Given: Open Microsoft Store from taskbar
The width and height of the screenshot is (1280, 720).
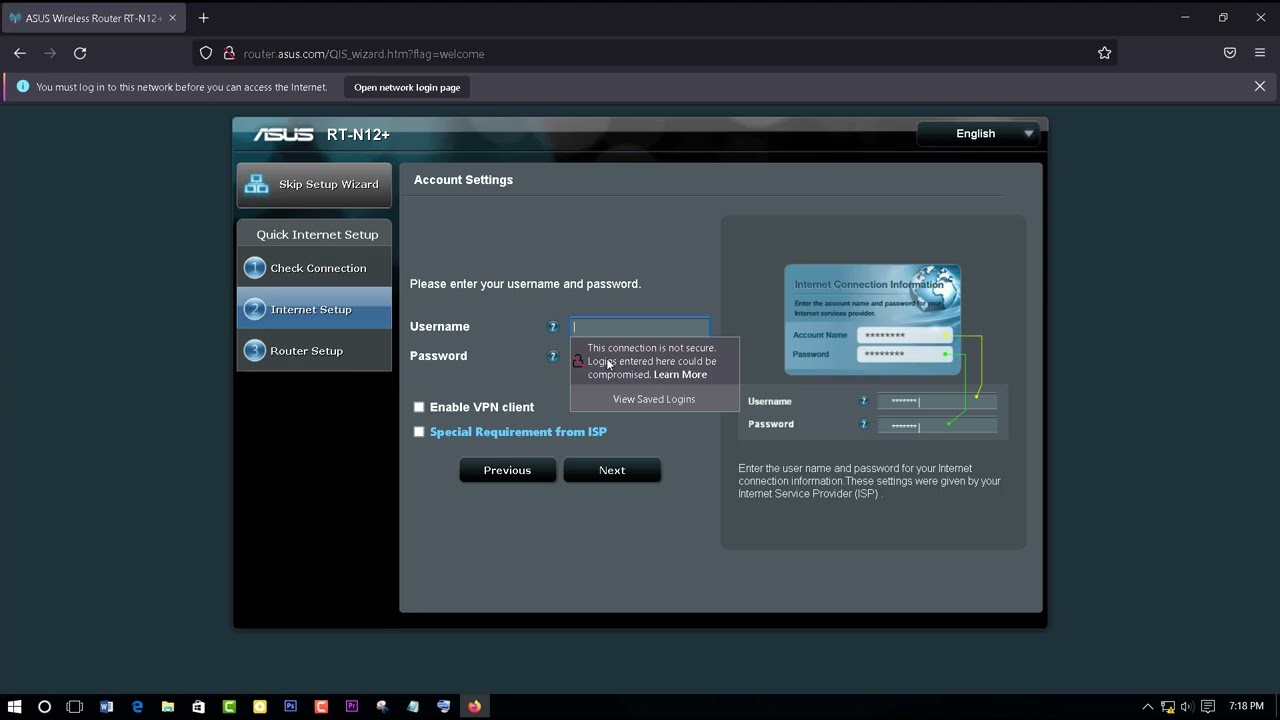Looking at the screenshot, I should [198, 706].
